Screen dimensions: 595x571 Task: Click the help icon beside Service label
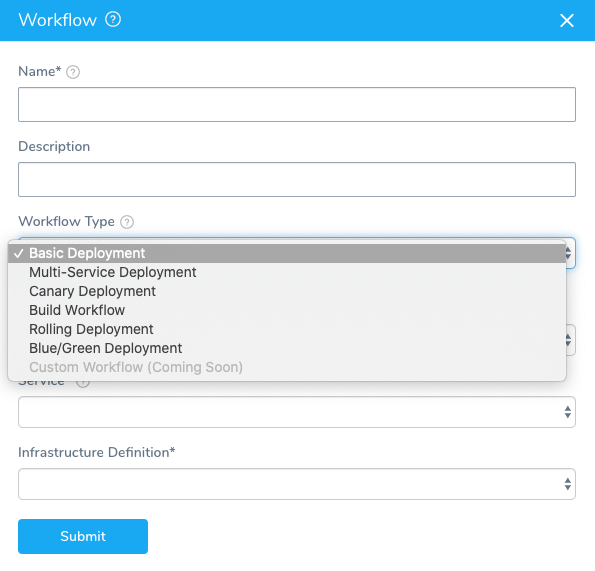(83, 382)
